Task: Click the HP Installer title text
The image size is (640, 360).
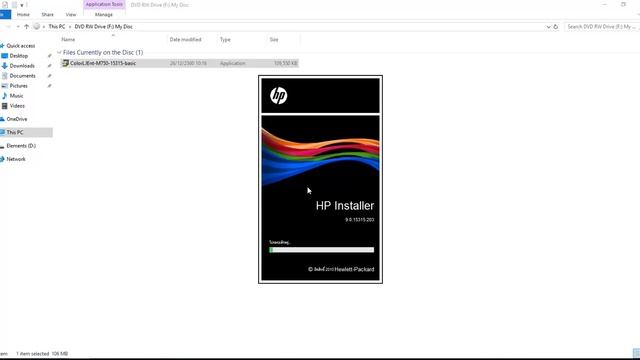Action: point(344,206)
